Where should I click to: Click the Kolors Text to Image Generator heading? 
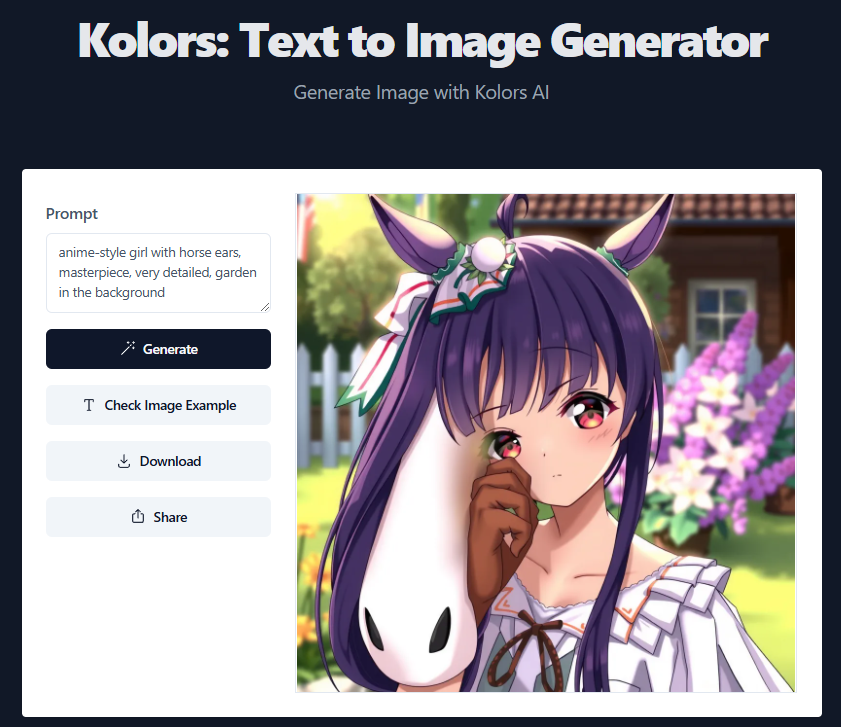click(423, 41)
